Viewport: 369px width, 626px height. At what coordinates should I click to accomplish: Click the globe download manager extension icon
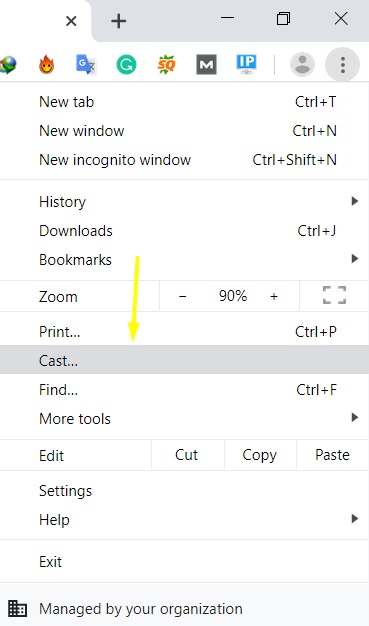(x=8, y=65)
